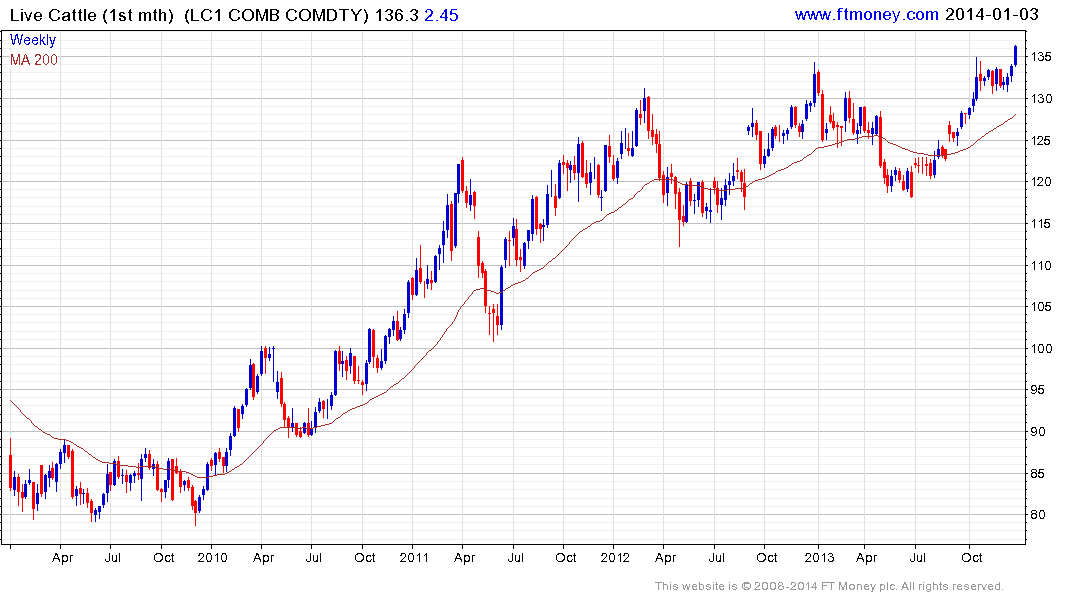Click the 2012 year label on time axis

615,557
